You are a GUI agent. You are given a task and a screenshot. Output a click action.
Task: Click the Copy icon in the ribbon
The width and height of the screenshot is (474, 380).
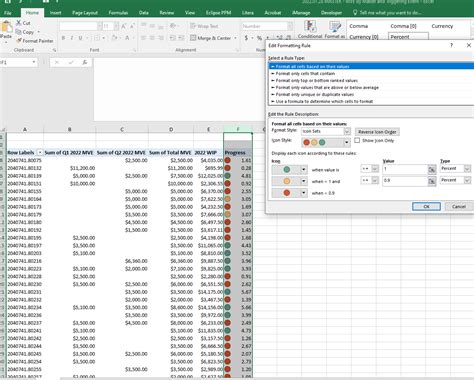pos(19,32)
